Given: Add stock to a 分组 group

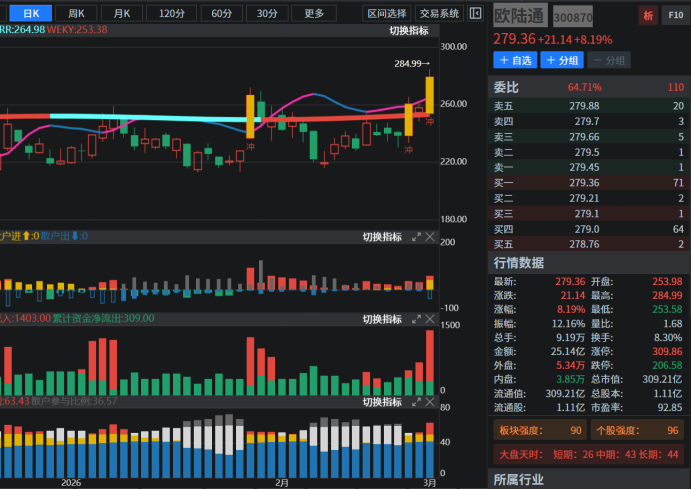Looking at the screenshot, I should [x=563, y=60].
